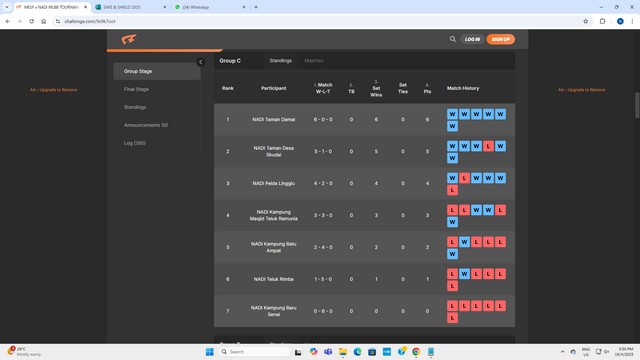Open the browser extensions puzzle icon
Image resolution: width=640 pixels, height=360 pixels.
[x=602, y=21]
